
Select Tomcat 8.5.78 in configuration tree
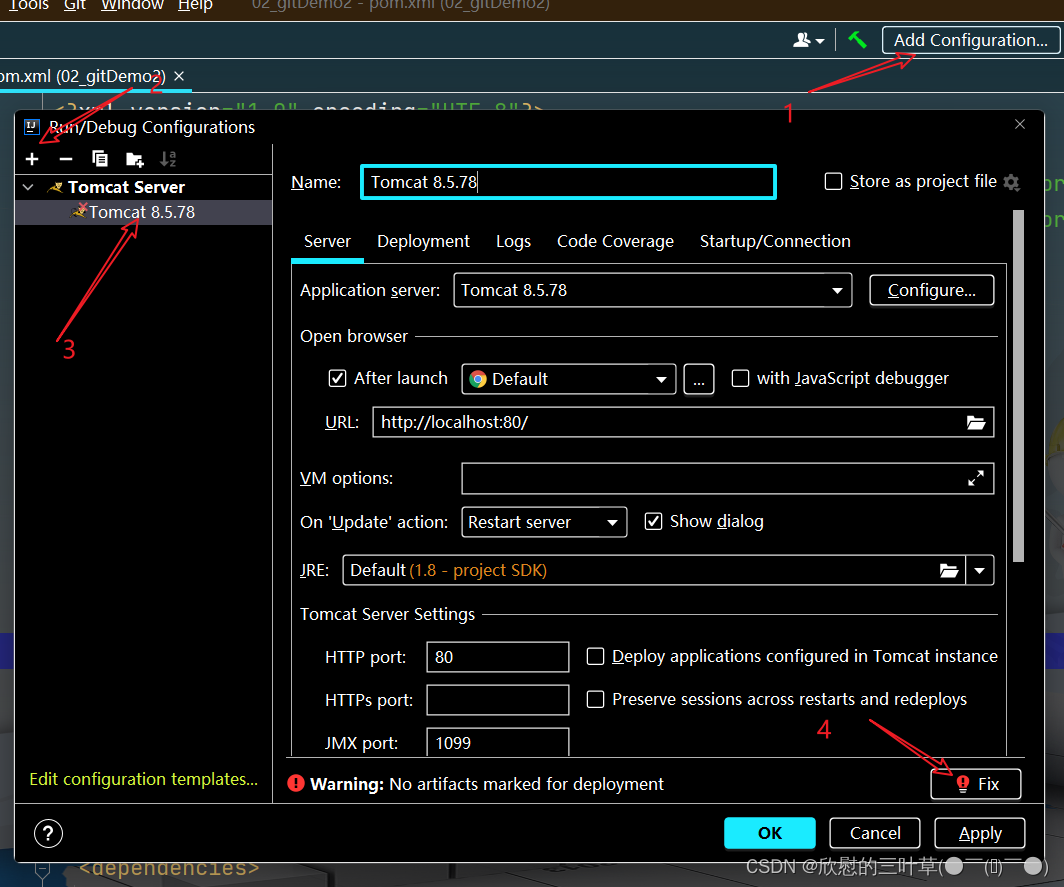[x=142, y=212]
